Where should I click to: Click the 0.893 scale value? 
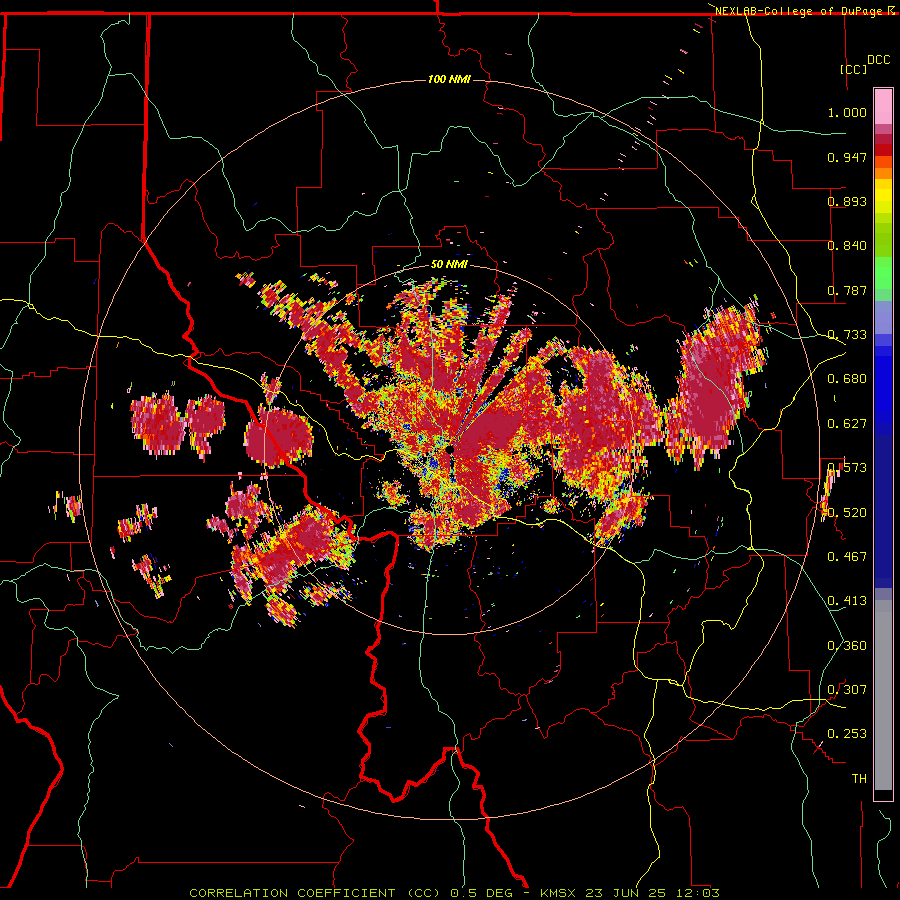click(847, 201)
